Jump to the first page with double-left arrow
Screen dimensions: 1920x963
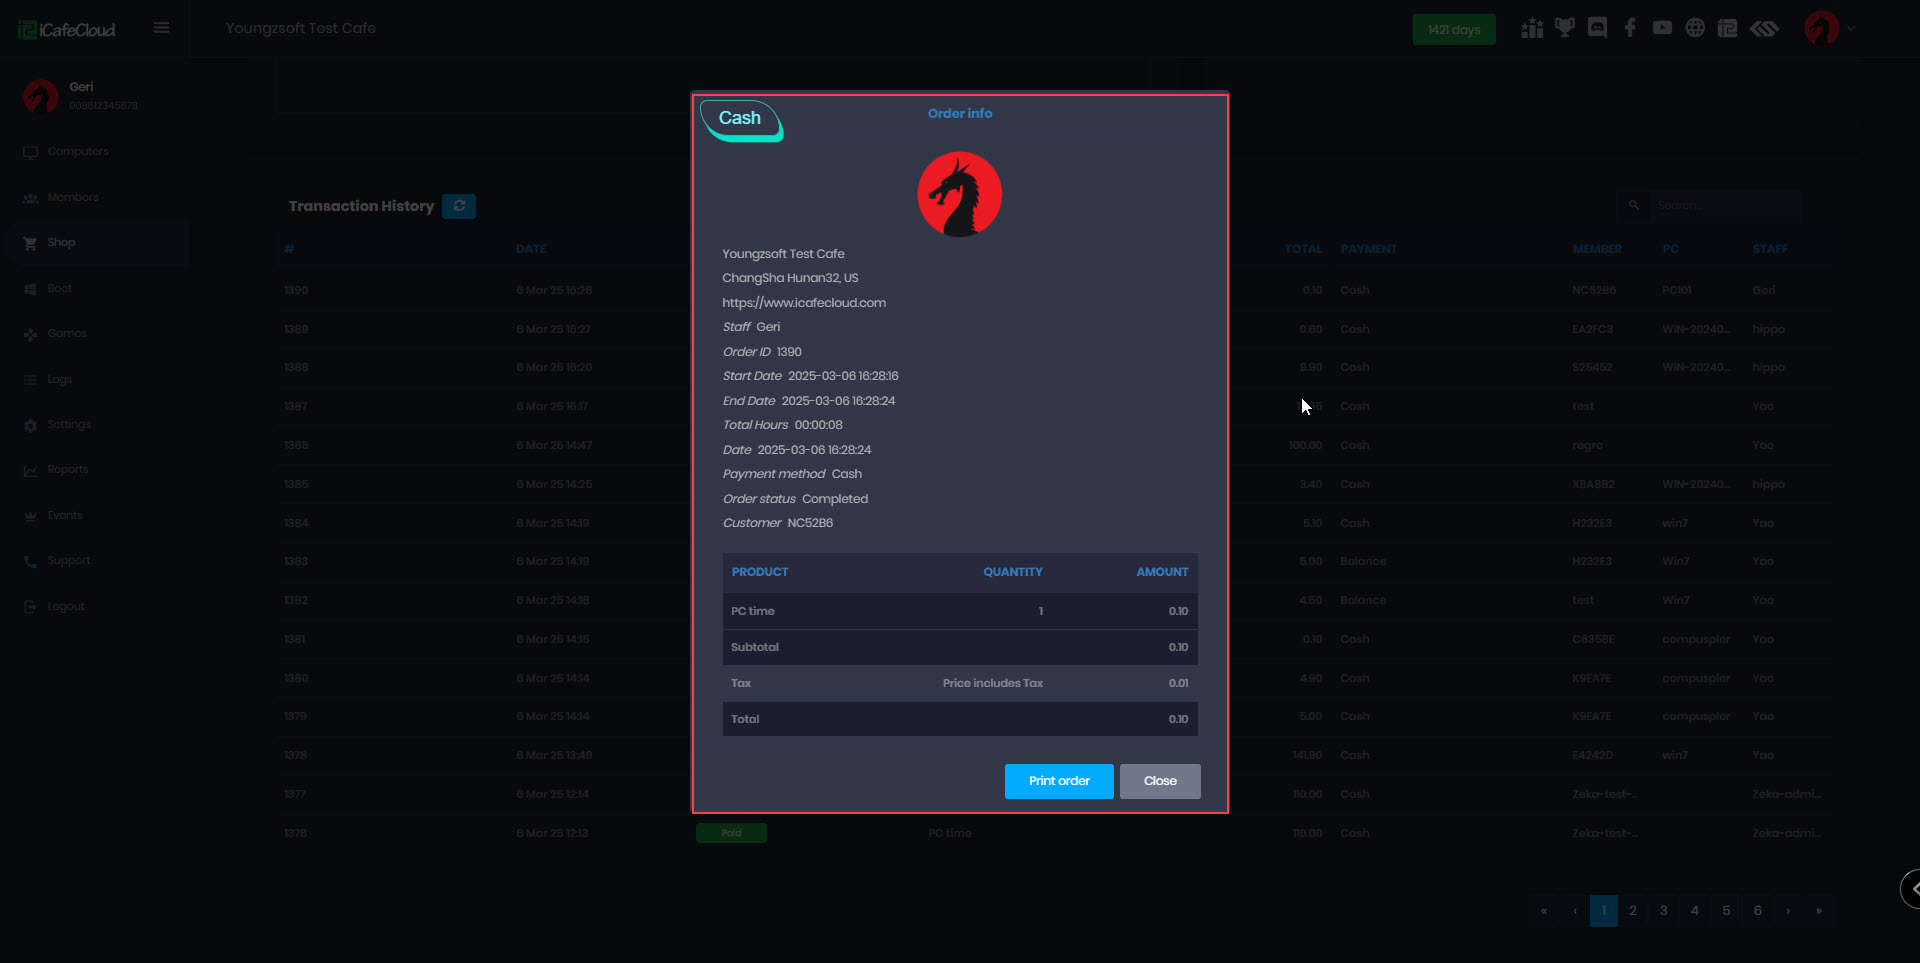click(x=1544, y=911)
